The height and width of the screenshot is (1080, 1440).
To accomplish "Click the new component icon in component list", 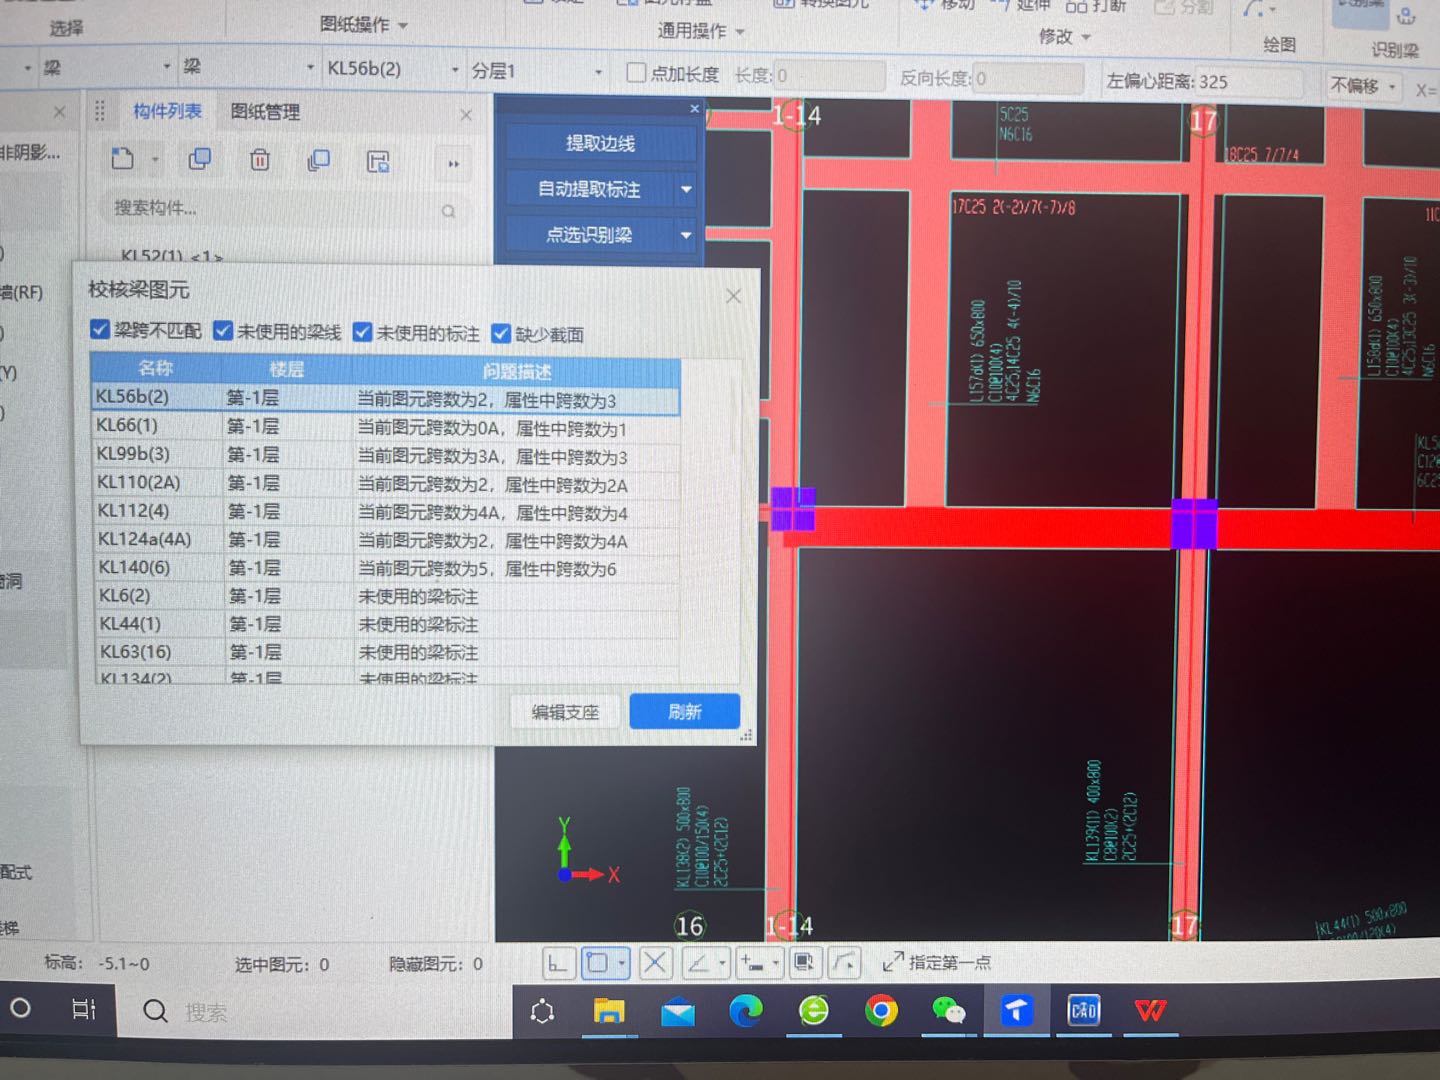I will pyautogui.click(x=123, y=159).
